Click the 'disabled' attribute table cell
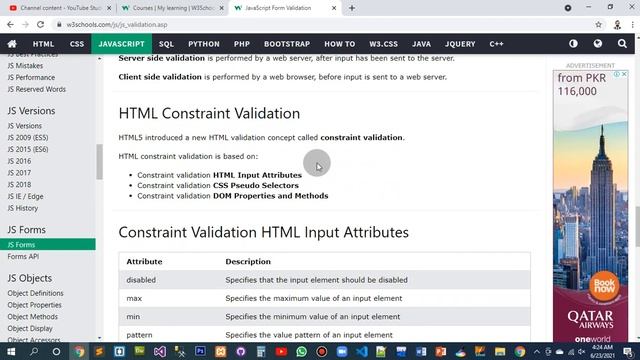 point(141,280)
